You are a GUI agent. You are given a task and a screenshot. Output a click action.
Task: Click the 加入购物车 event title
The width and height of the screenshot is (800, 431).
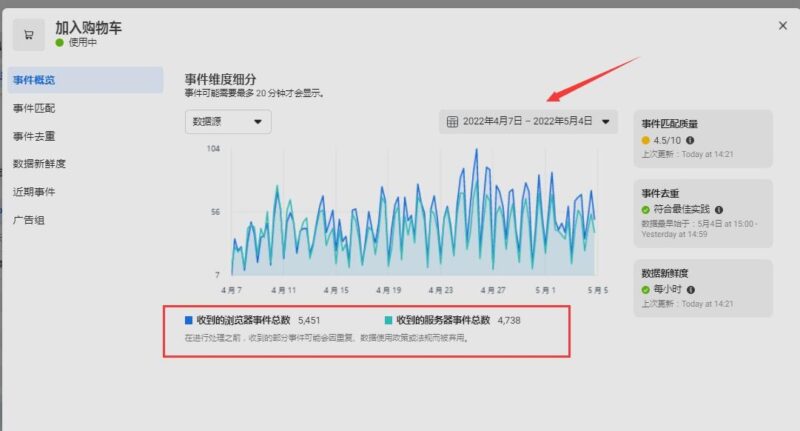coord(89,28)
